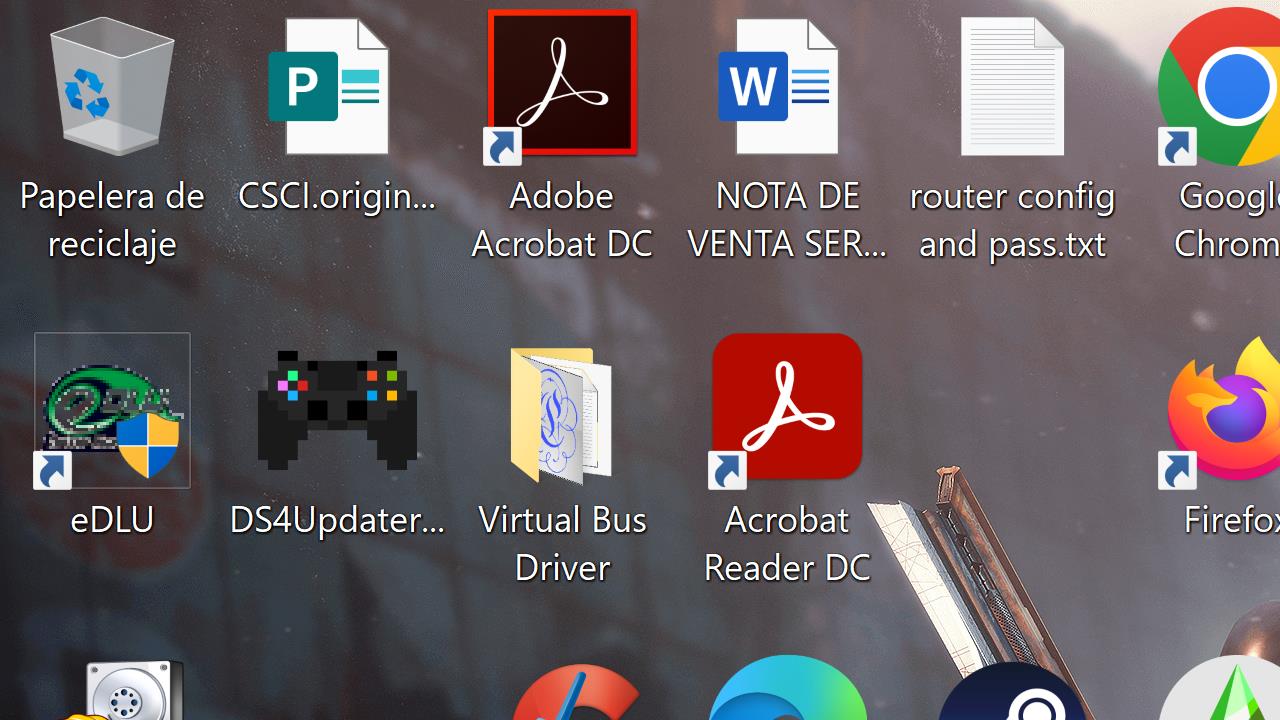
Task: Click the Steam icon in bottom row
Action: 1012,695
